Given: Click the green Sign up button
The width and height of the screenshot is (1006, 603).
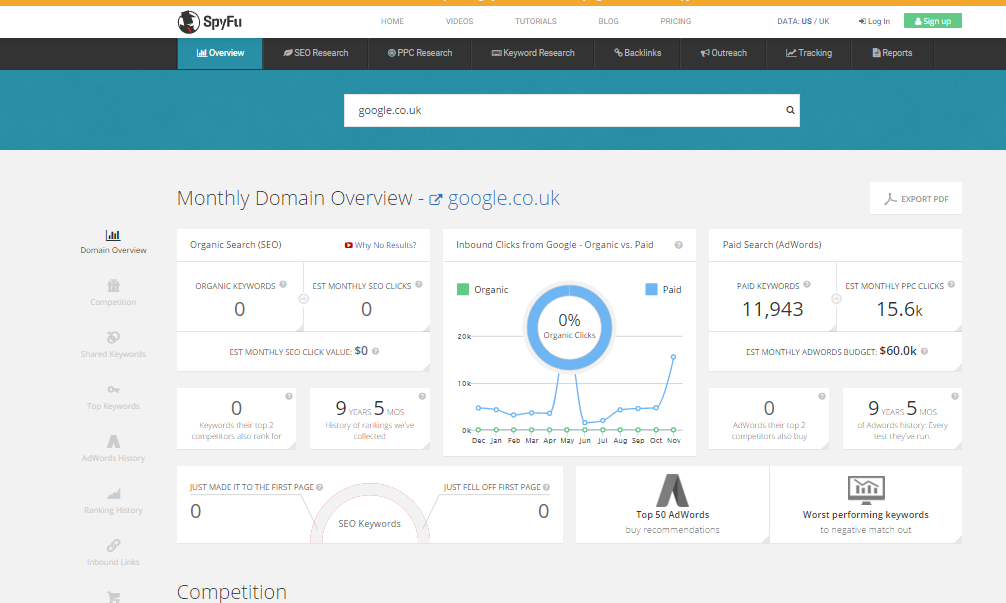Looking at the screenshot, I should 933,21.
